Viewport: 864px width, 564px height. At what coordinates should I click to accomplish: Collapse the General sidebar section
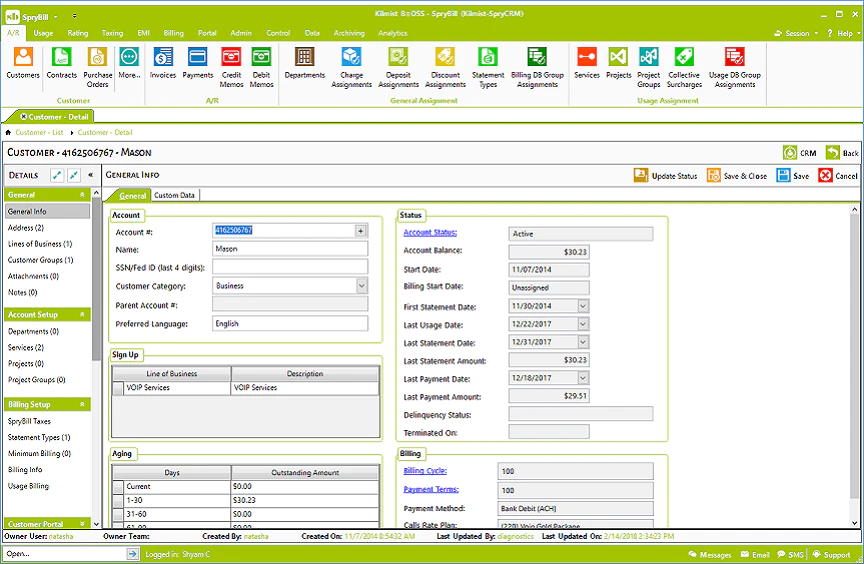(x=82, y=195)
